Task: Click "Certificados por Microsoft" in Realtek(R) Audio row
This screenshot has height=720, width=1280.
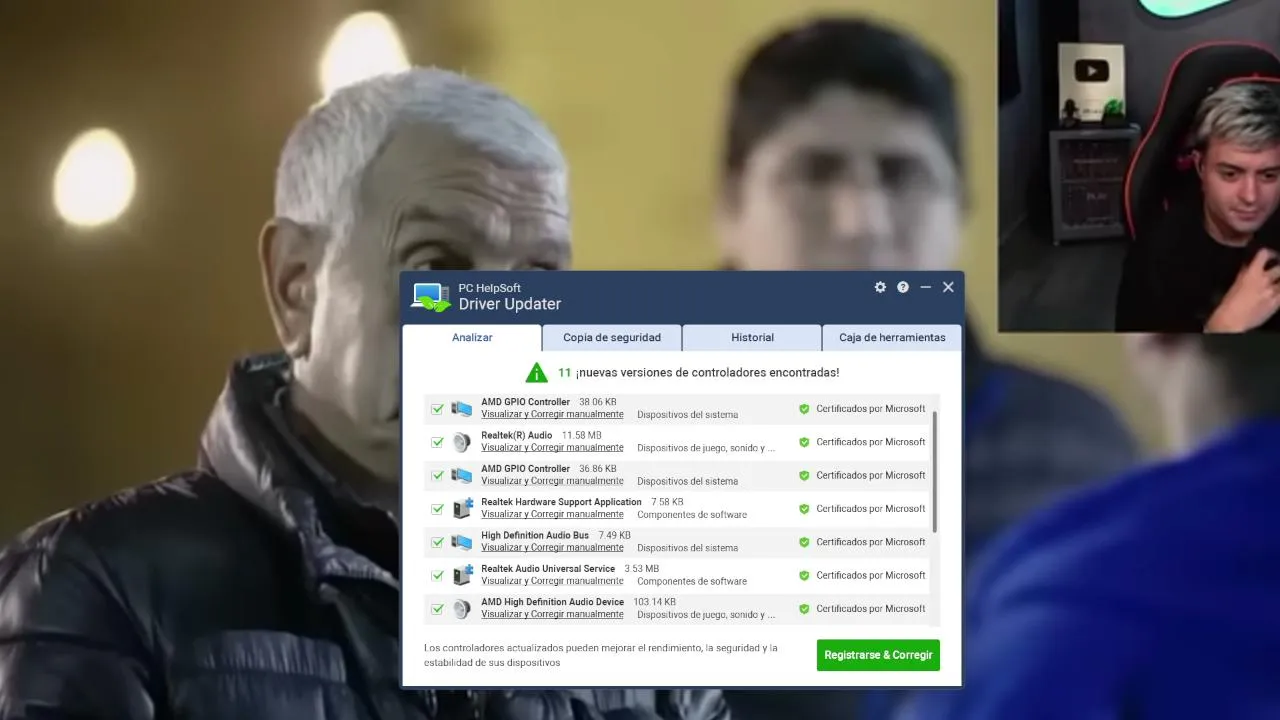Action: [x=871, y=442]
